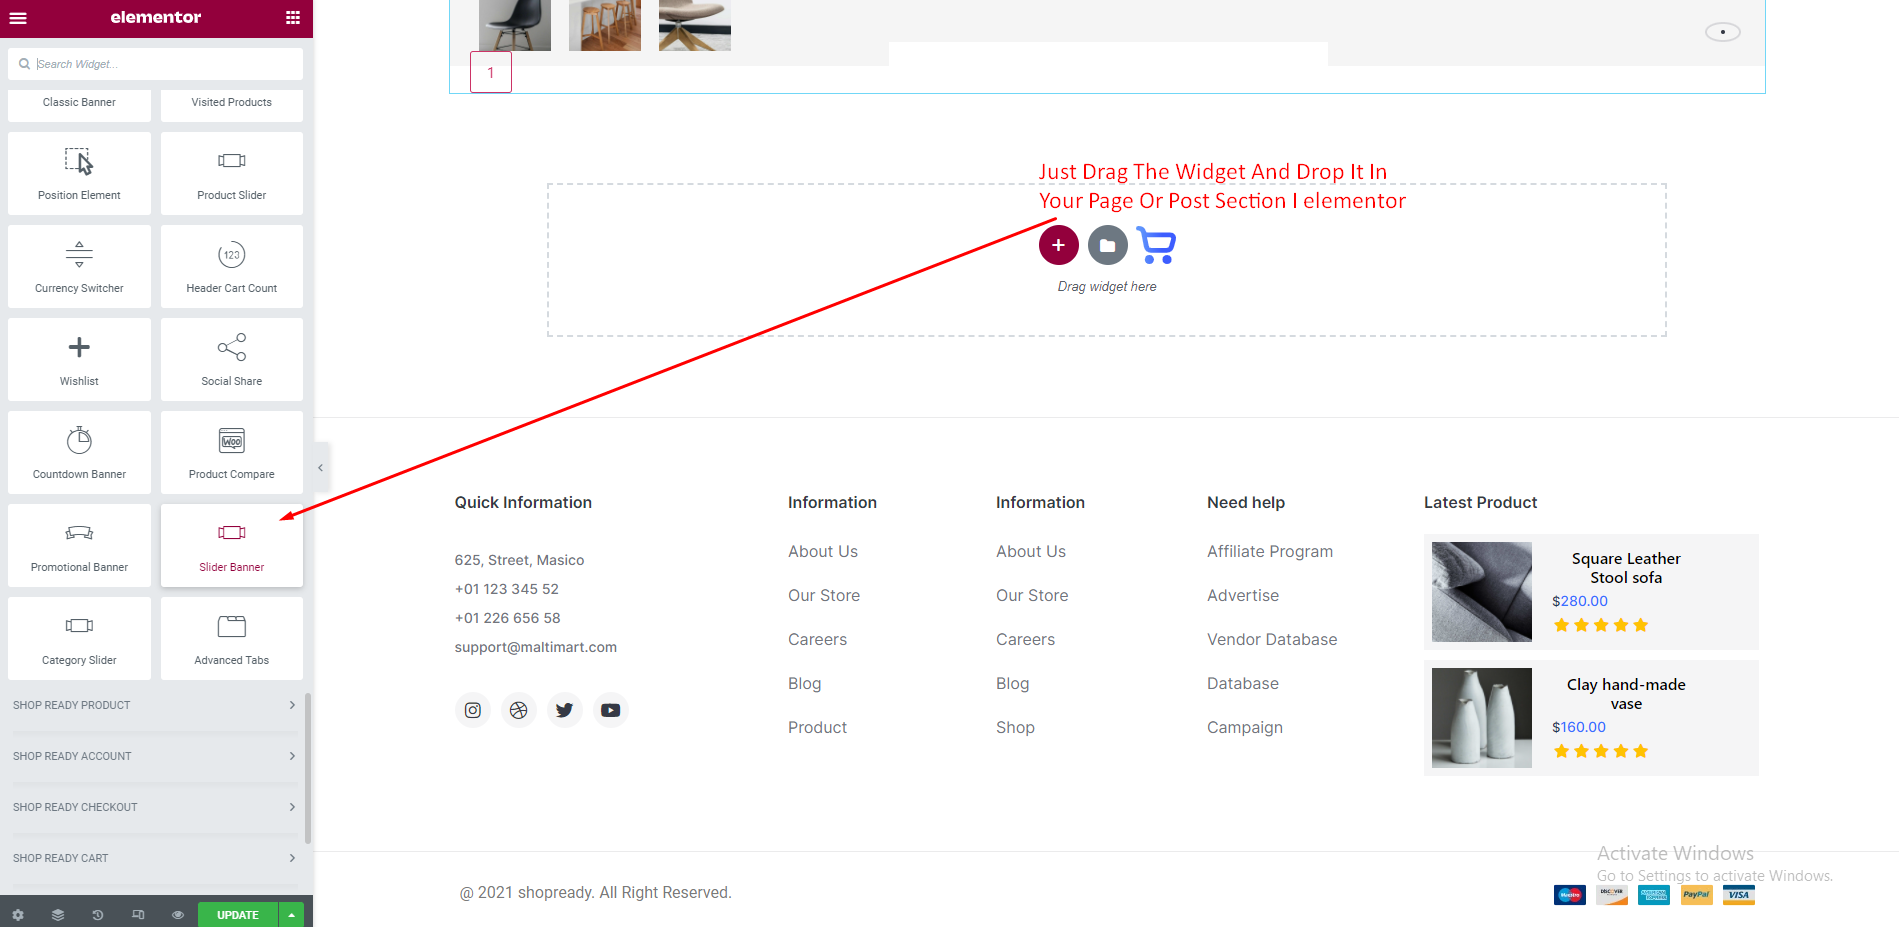Expand the Shop Ready Product category
Image resolution: width=1899 pixels, height=927 pixels.
pos(154,705)
